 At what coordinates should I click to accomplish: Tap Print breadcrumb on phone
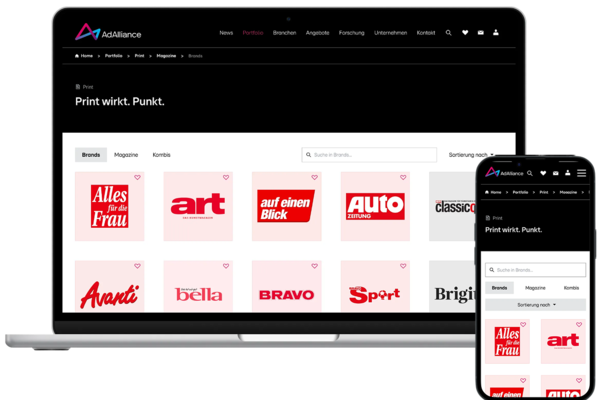pyautogui.click(x=544, y=192)
